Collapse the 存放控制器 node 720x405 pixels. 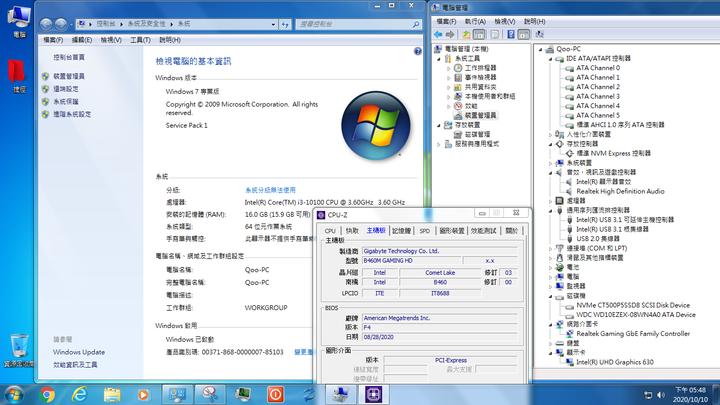(x=551, y=144)
